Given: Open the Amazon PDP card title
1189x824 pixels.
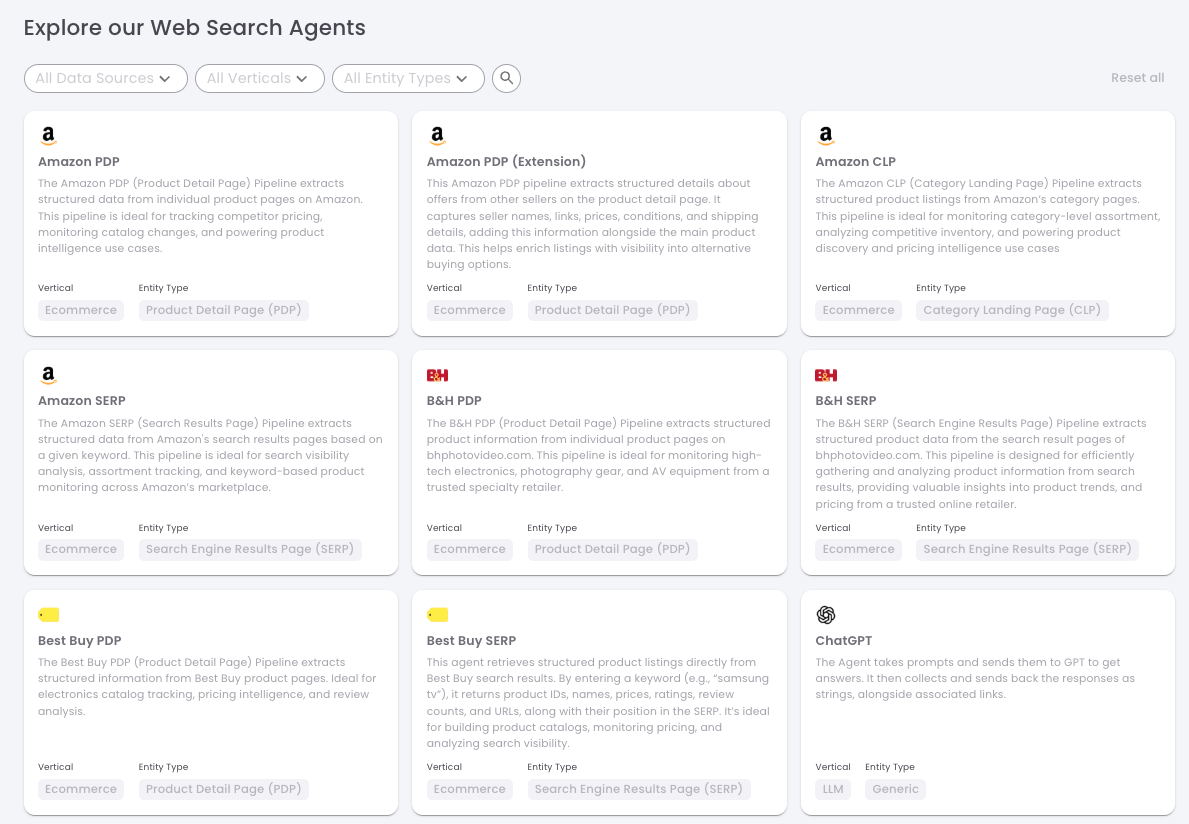Looking at the screenshot, I should 79,161.
